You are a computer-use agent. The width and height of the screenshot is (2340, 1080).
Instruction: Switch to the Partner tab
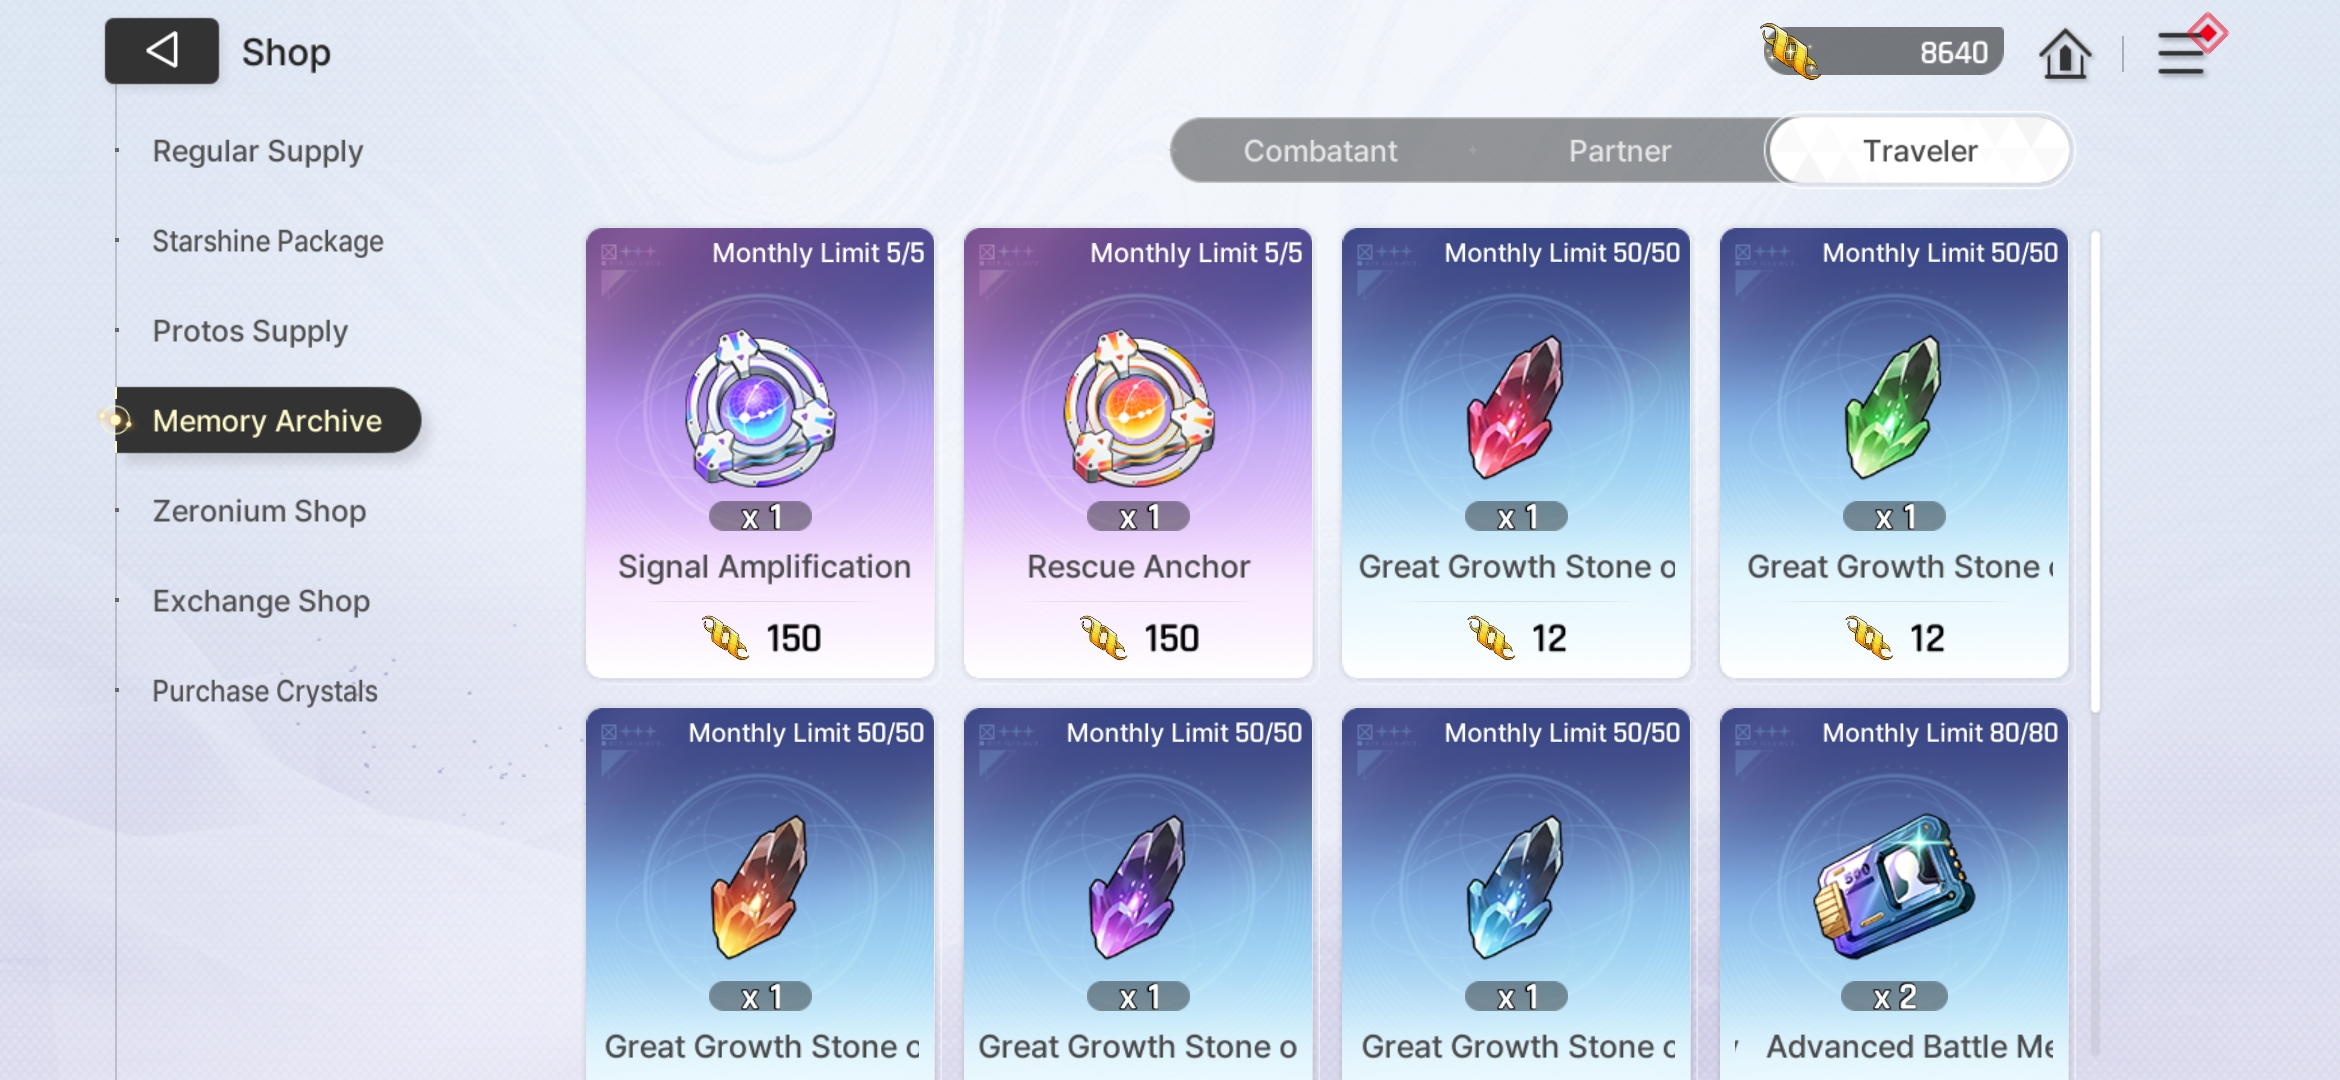pyautogui.click(x=1620, y=151)
